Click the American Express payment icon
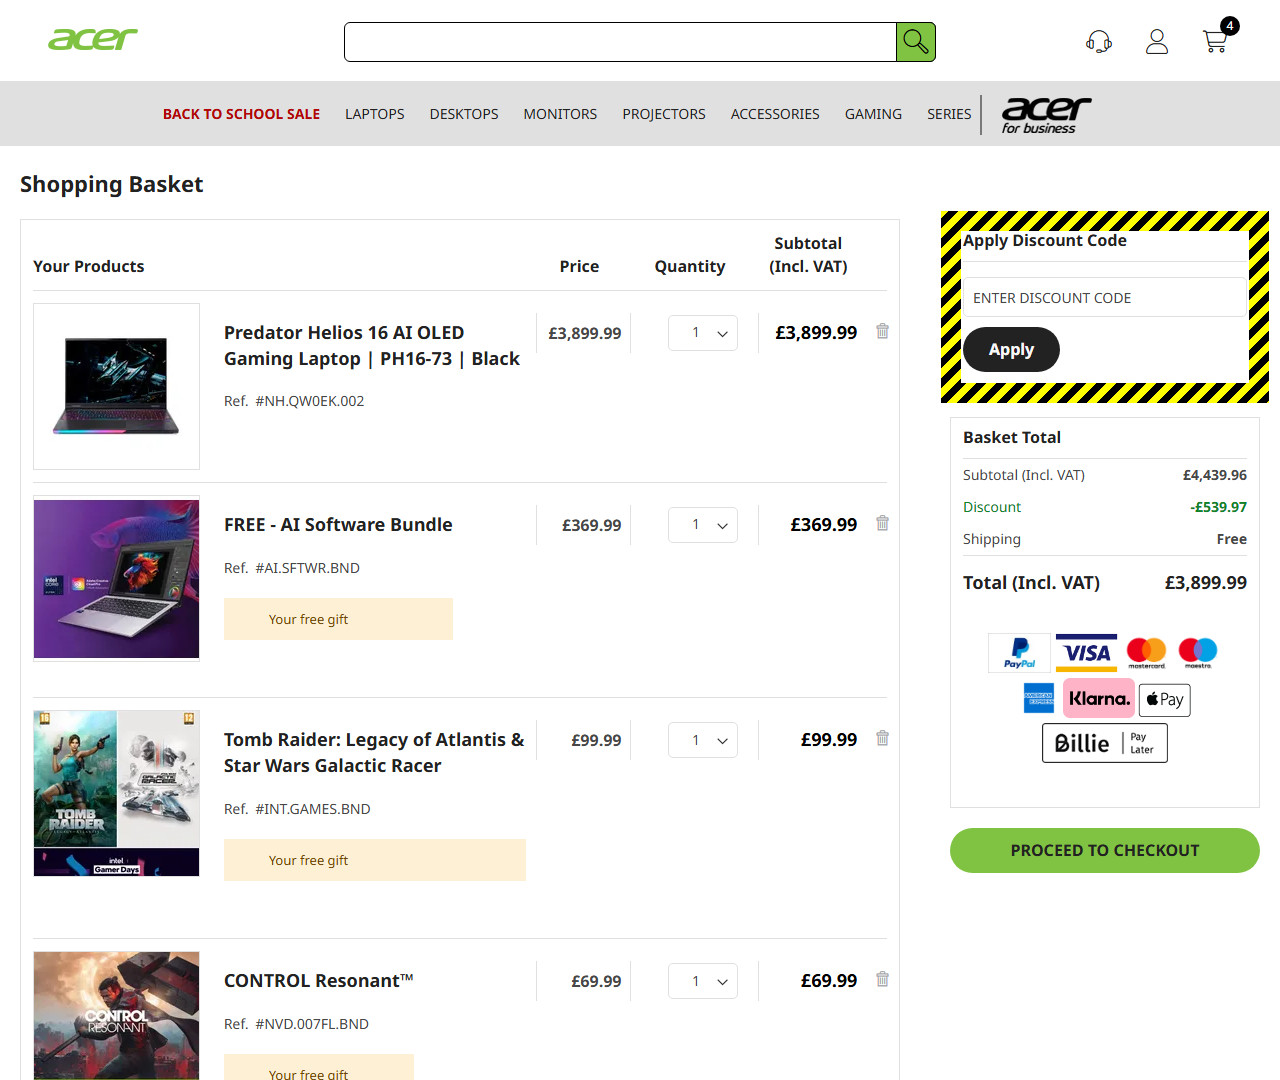 pos(1039,698)
